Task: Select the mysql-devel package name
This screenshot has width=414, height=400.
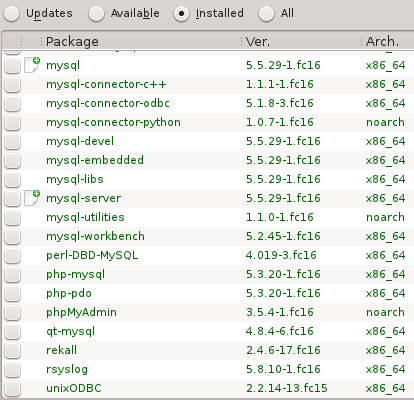Action: [80, 141]
